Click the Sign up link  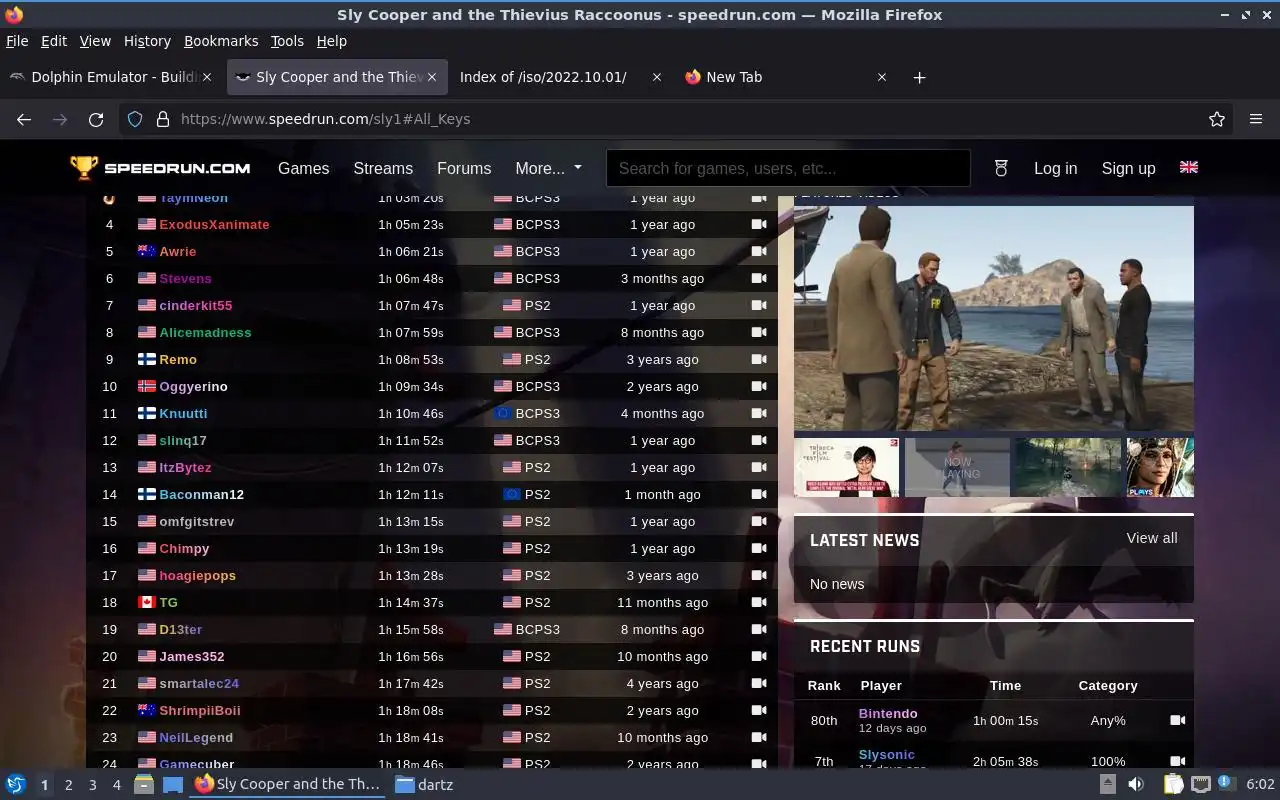1128,168
